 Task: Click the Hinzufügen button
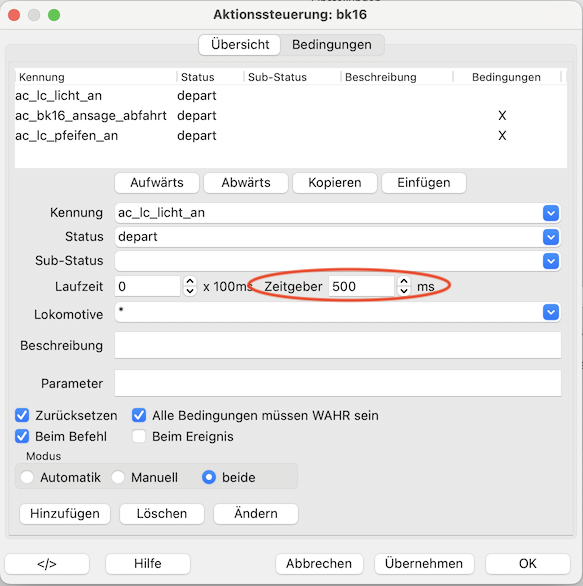(65, 513)
